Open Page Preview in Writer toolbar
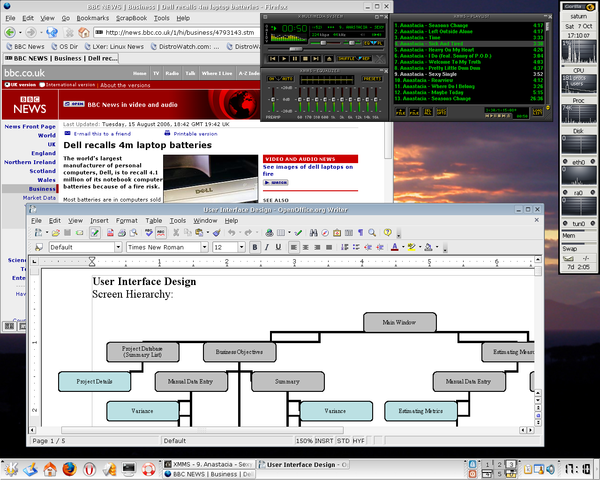600x480 pixels. click(x=133, y=232)
